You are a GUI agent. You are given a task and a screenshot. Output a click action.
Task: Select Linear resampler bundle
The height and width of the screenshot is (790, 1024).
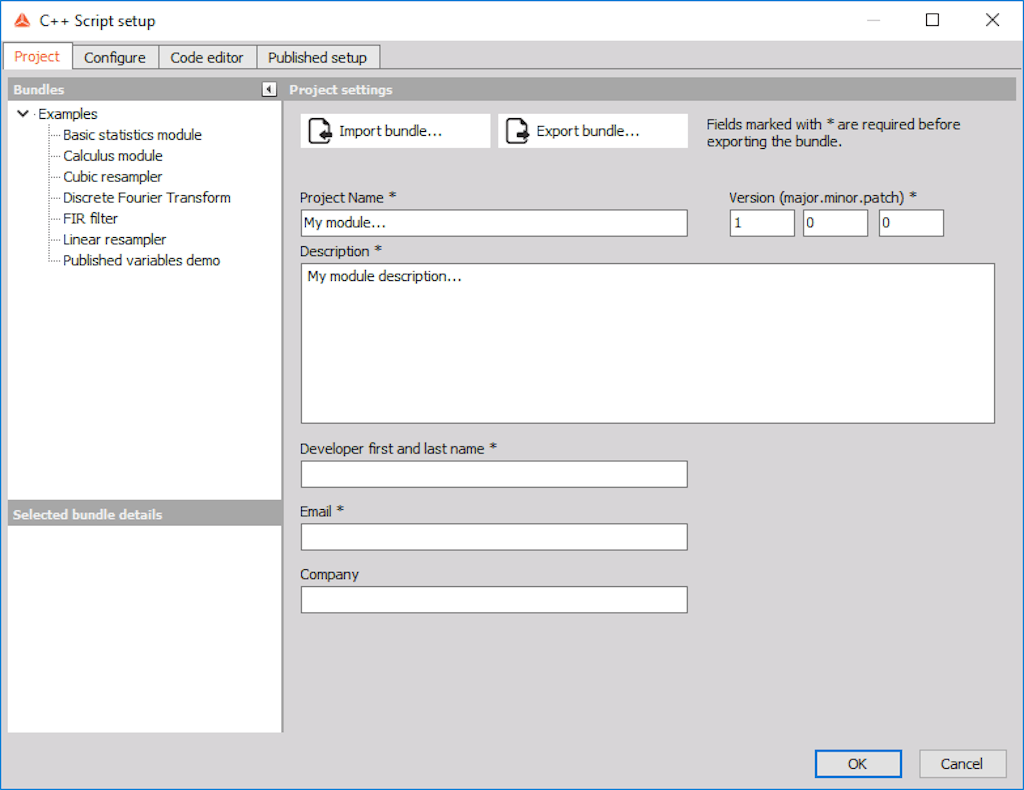pos(115,240)
